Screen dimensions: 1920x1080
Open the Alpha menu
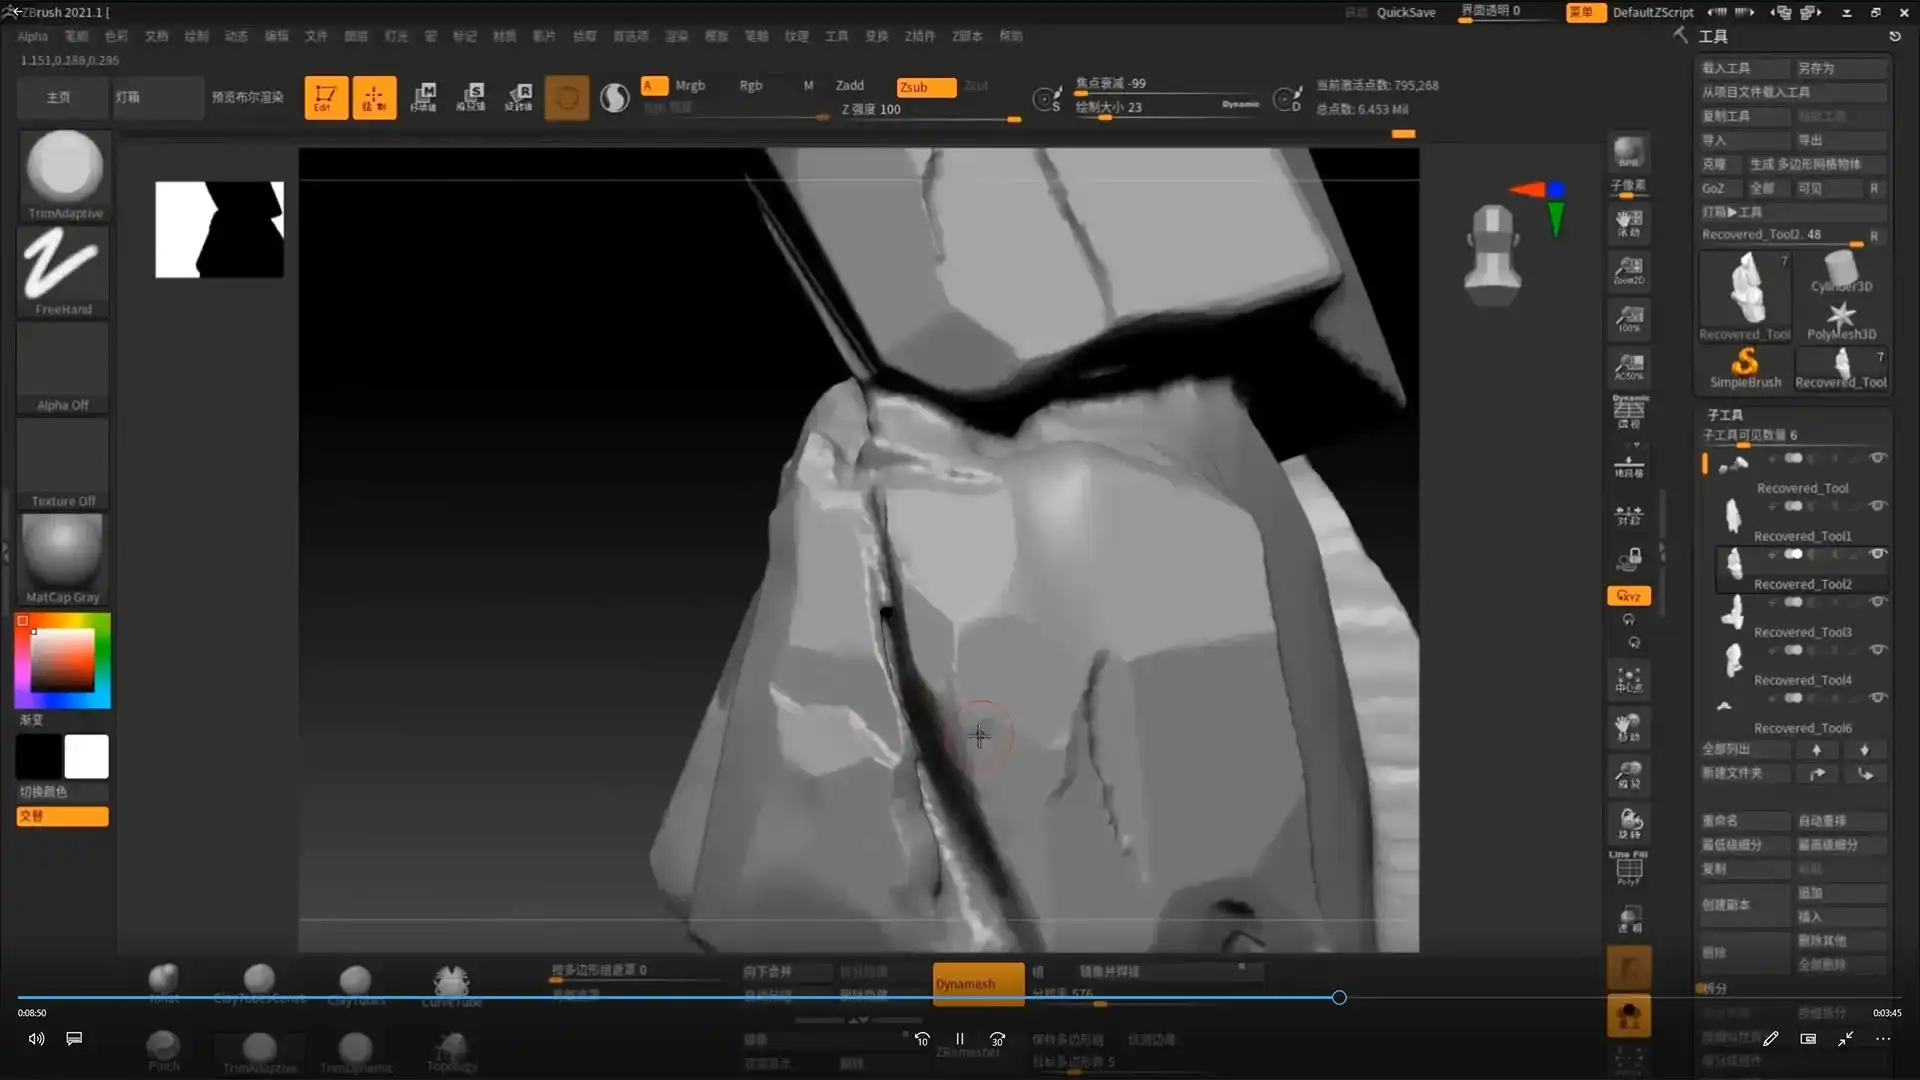click(x=32, y=36)
